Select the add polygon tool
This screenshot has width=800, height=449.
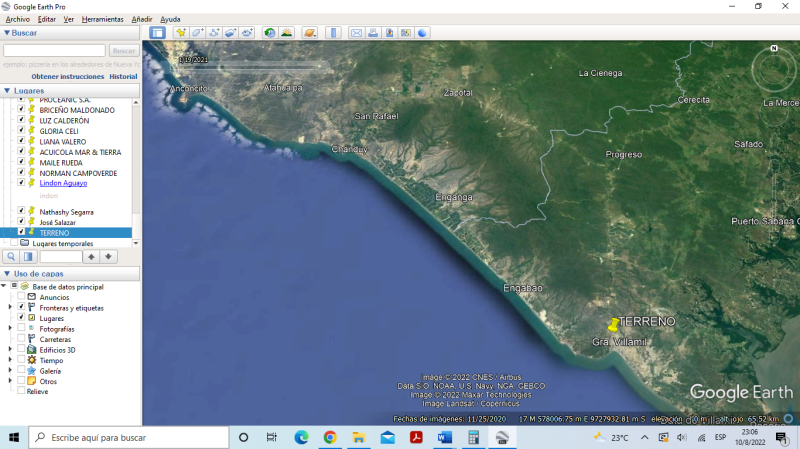pos(198,33)
